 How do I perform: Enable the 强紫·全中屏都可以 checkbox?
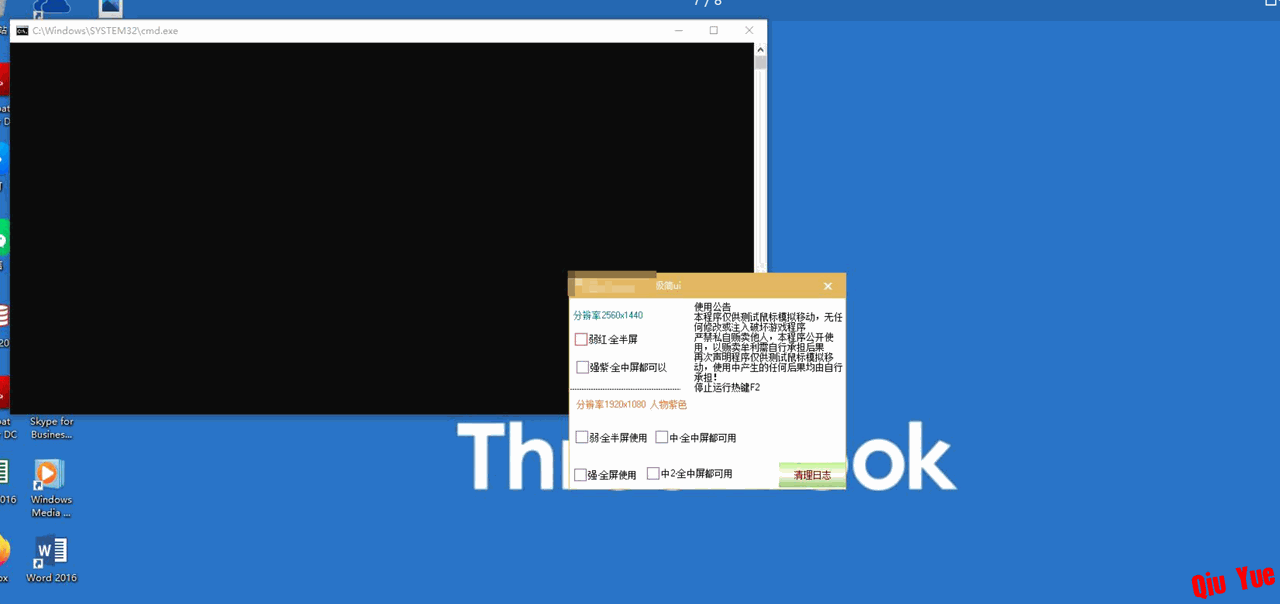tap(583, 367)
